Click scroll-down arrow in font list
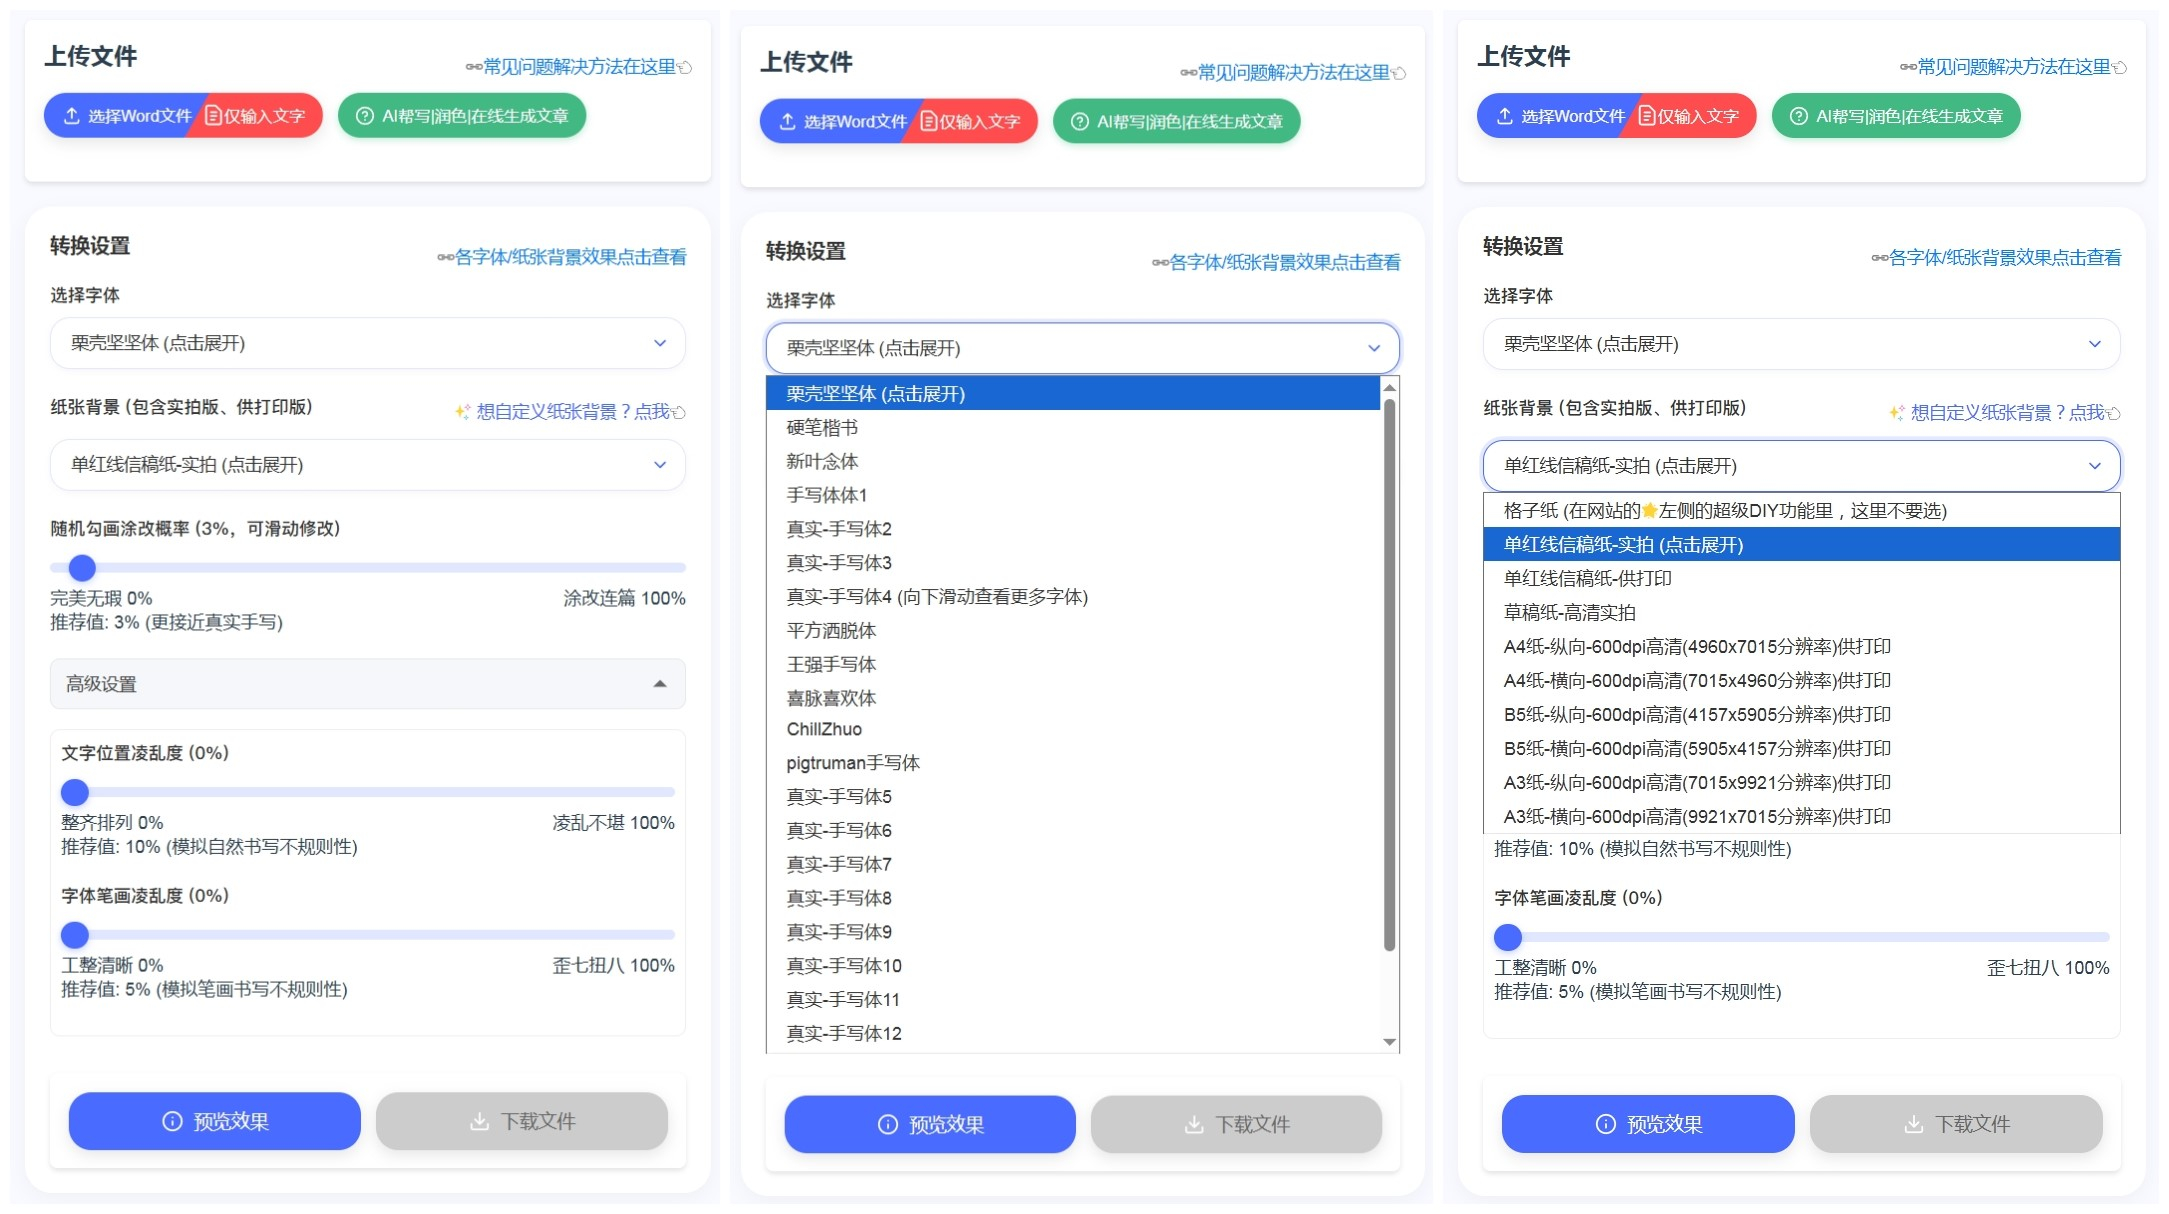The width and height of the screenshot is (2169, 1214). (1389, 1042)
